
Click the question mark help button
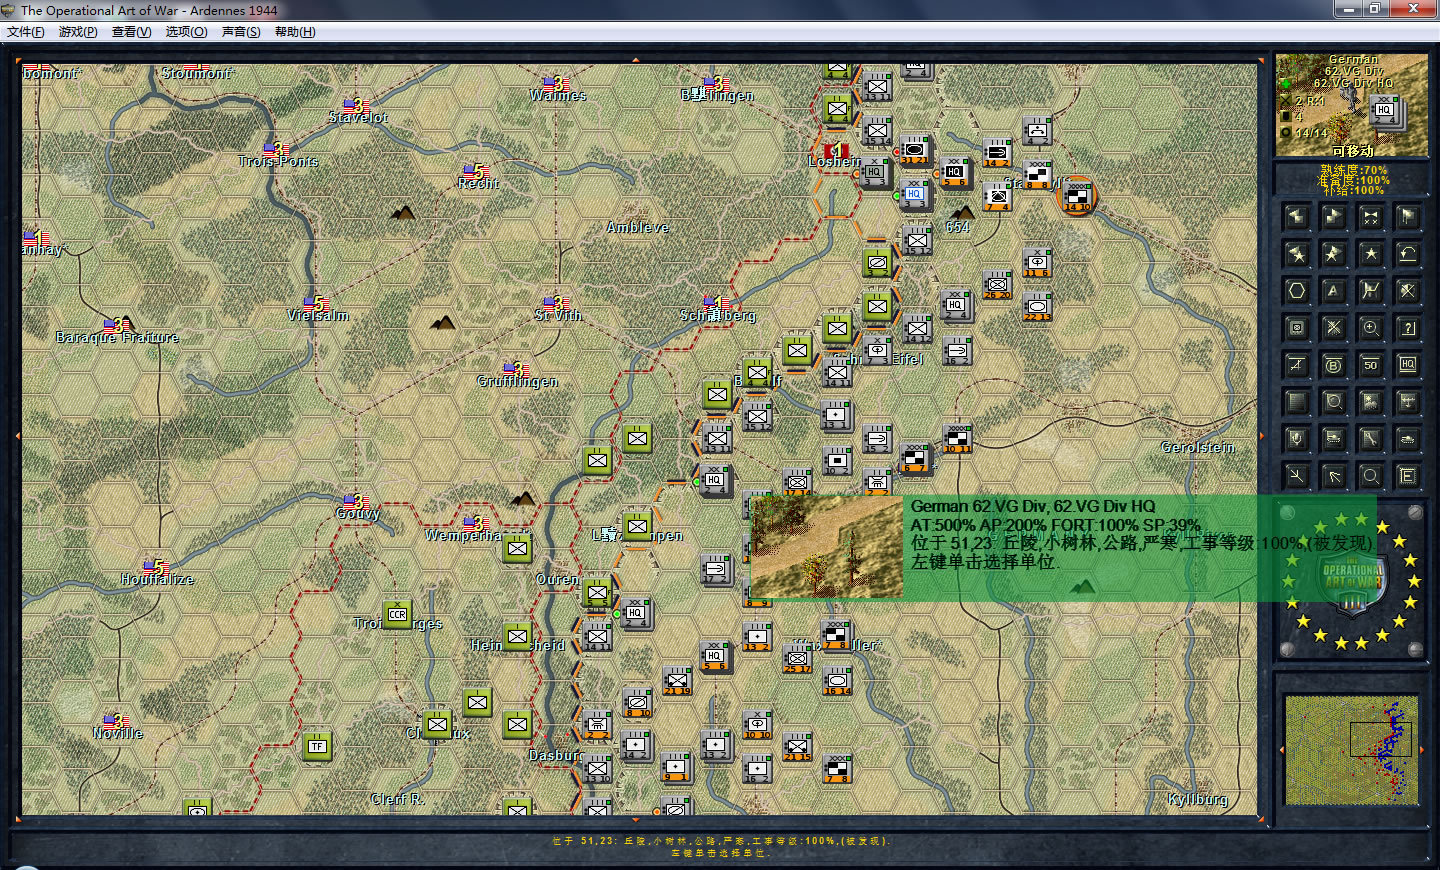point(1408,328)
